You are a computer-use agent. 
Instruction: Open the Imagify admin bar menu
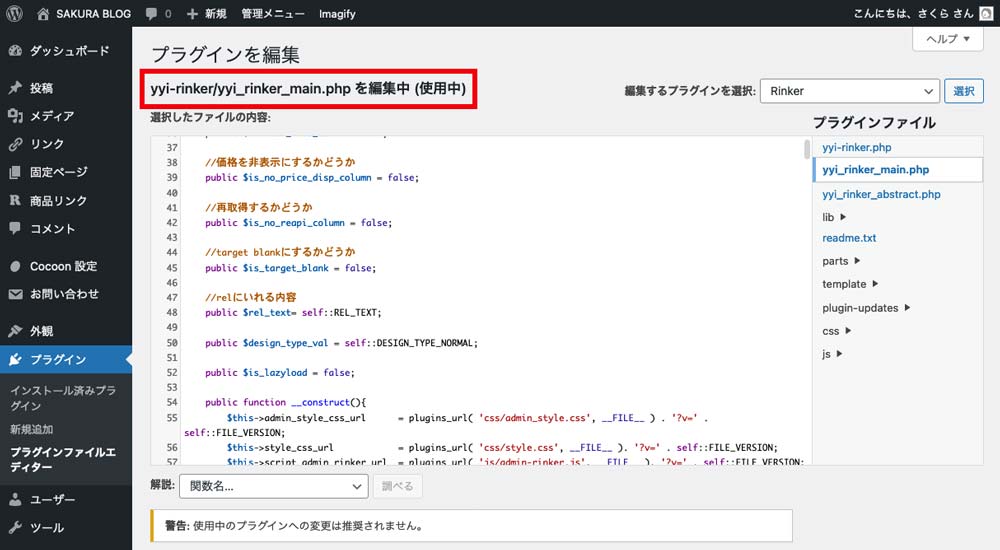click(337, 13)
